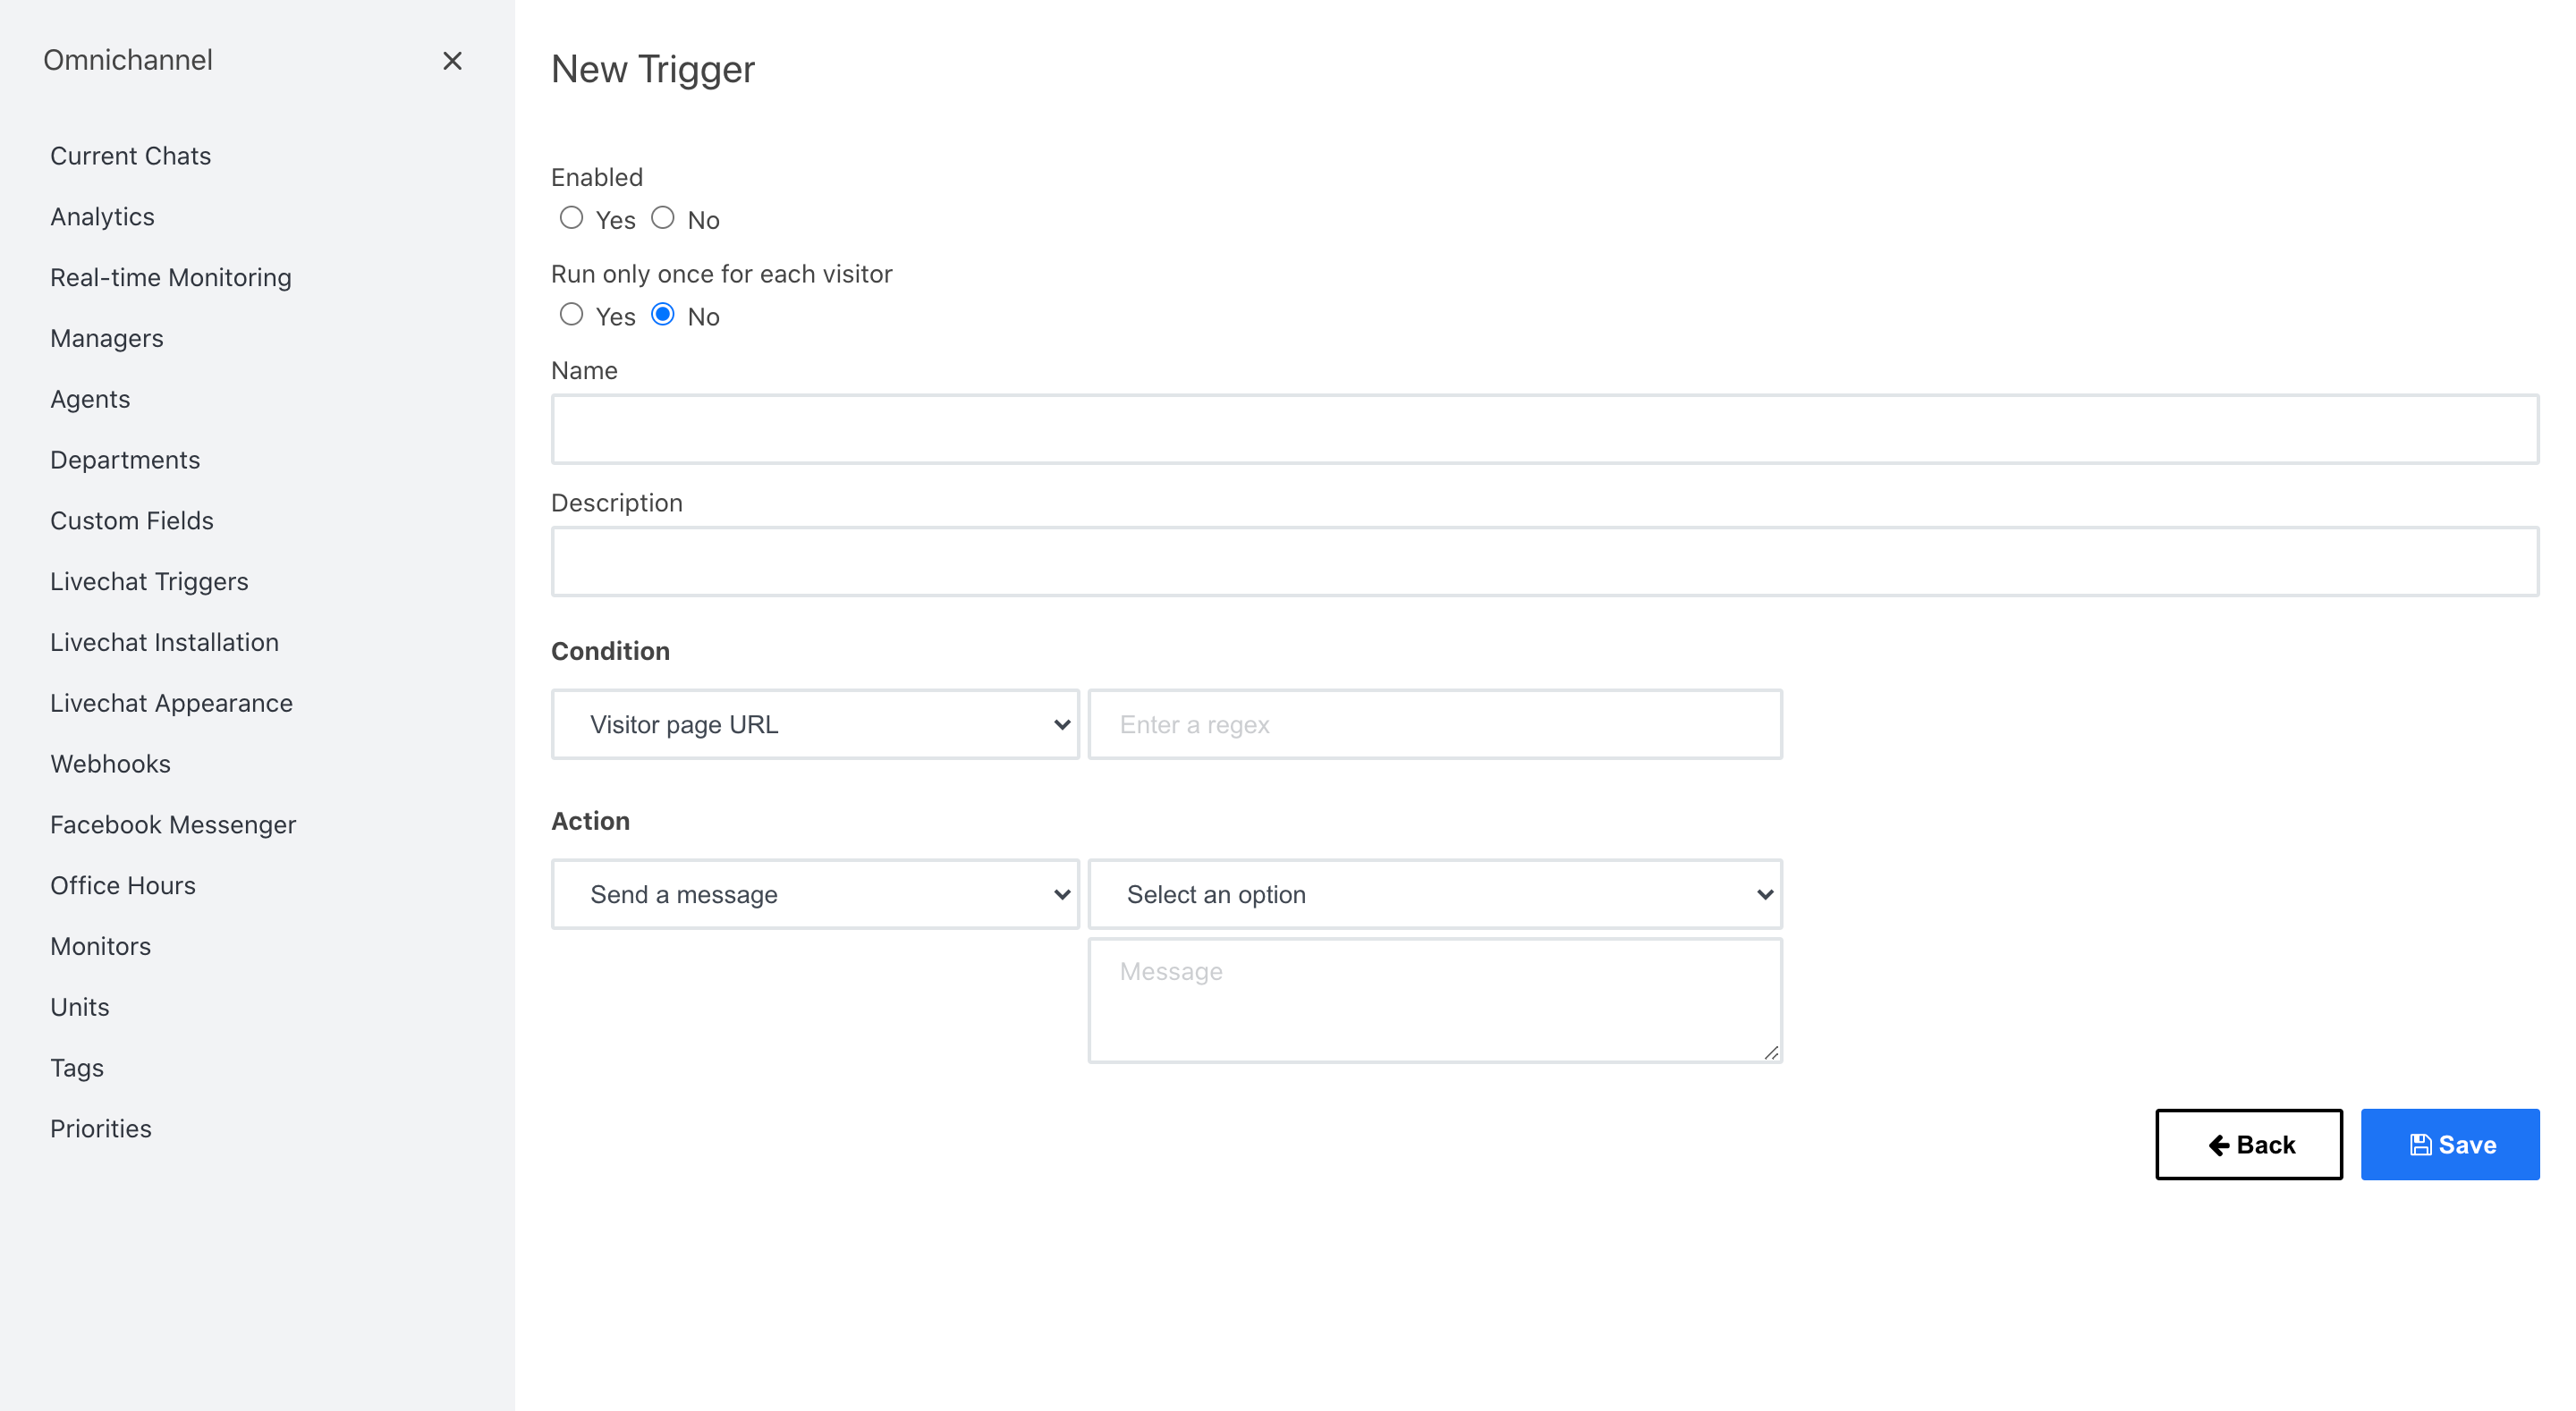The height and width of the screenshot is (1411, 2576).
Task: Select No for Enabled
Action: pos(663,218)
